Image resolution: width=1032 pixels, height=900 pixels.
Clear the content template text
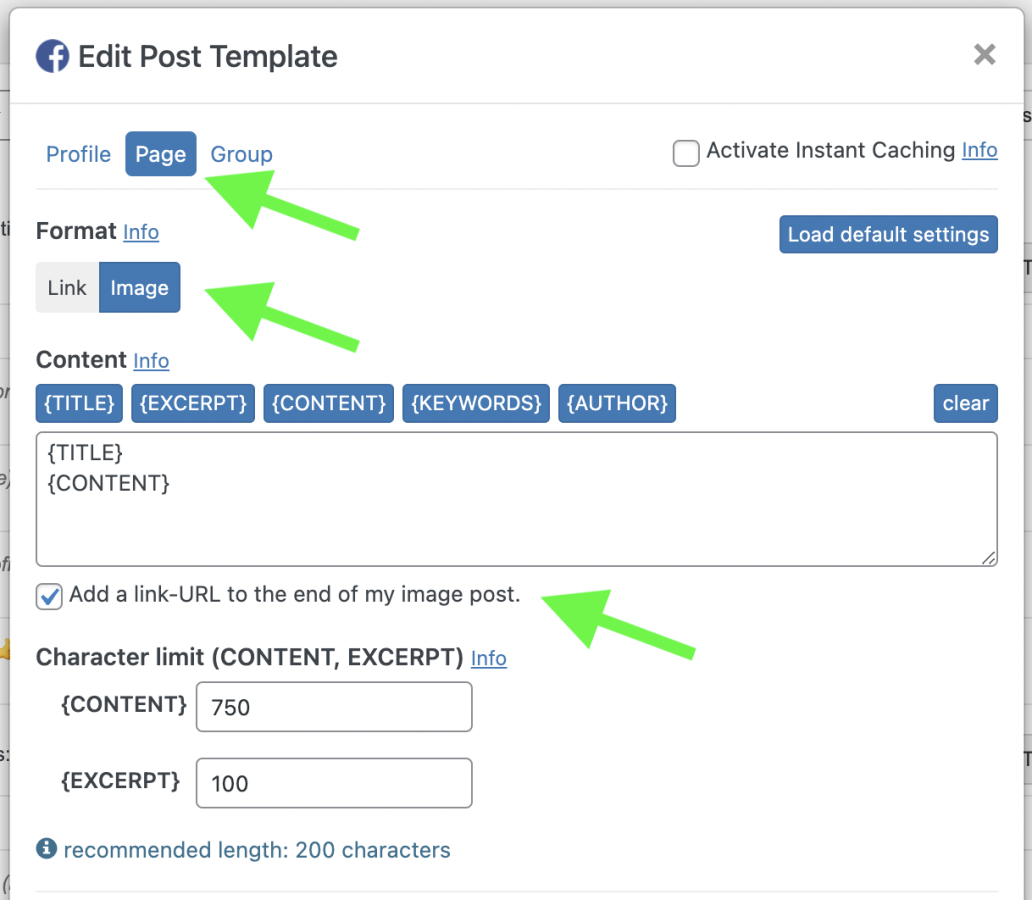[966, 404]
